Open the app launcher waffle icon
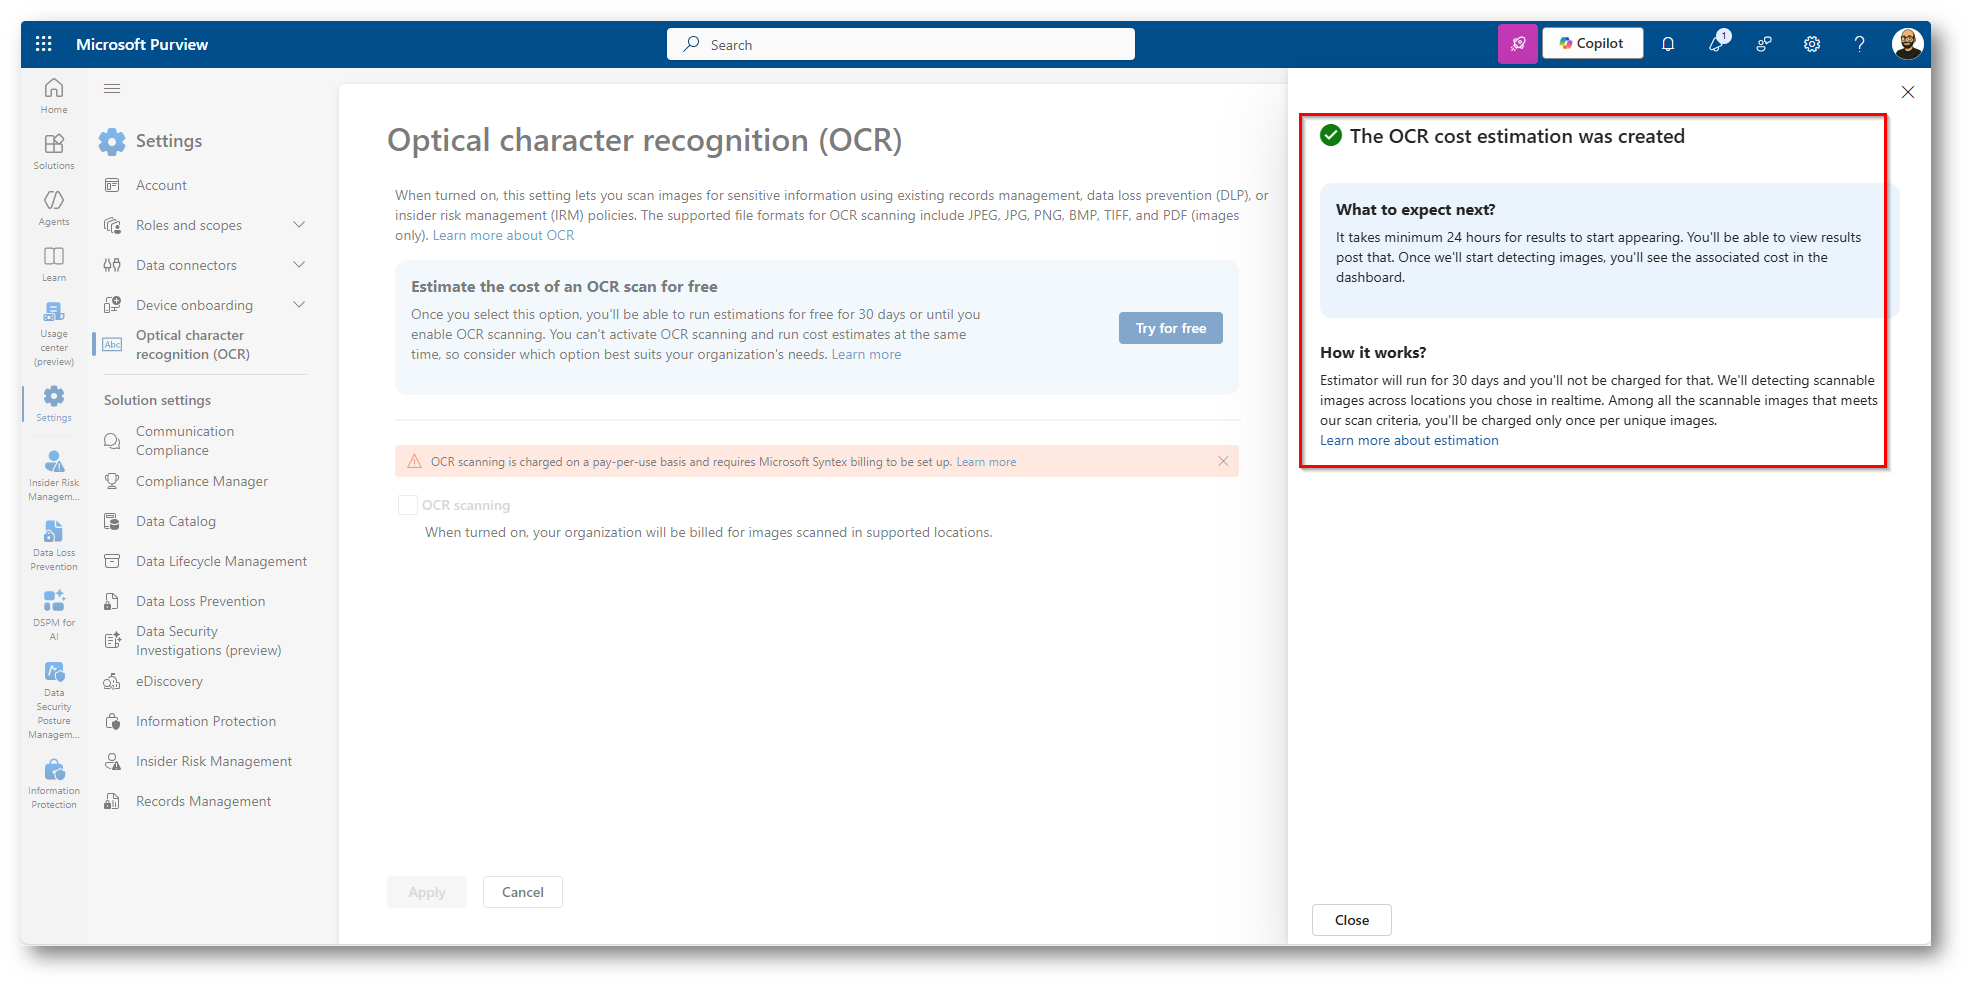 tap(43, 44)
